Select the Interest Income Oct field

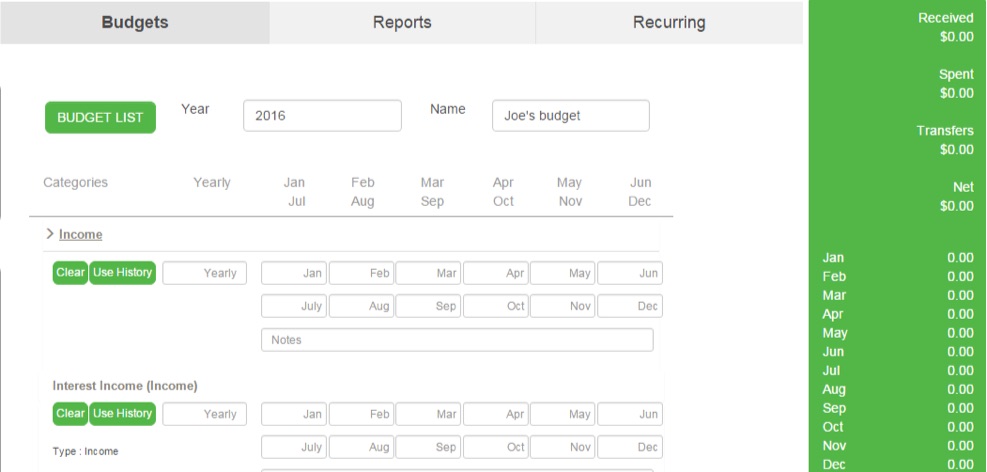(496, 447)
